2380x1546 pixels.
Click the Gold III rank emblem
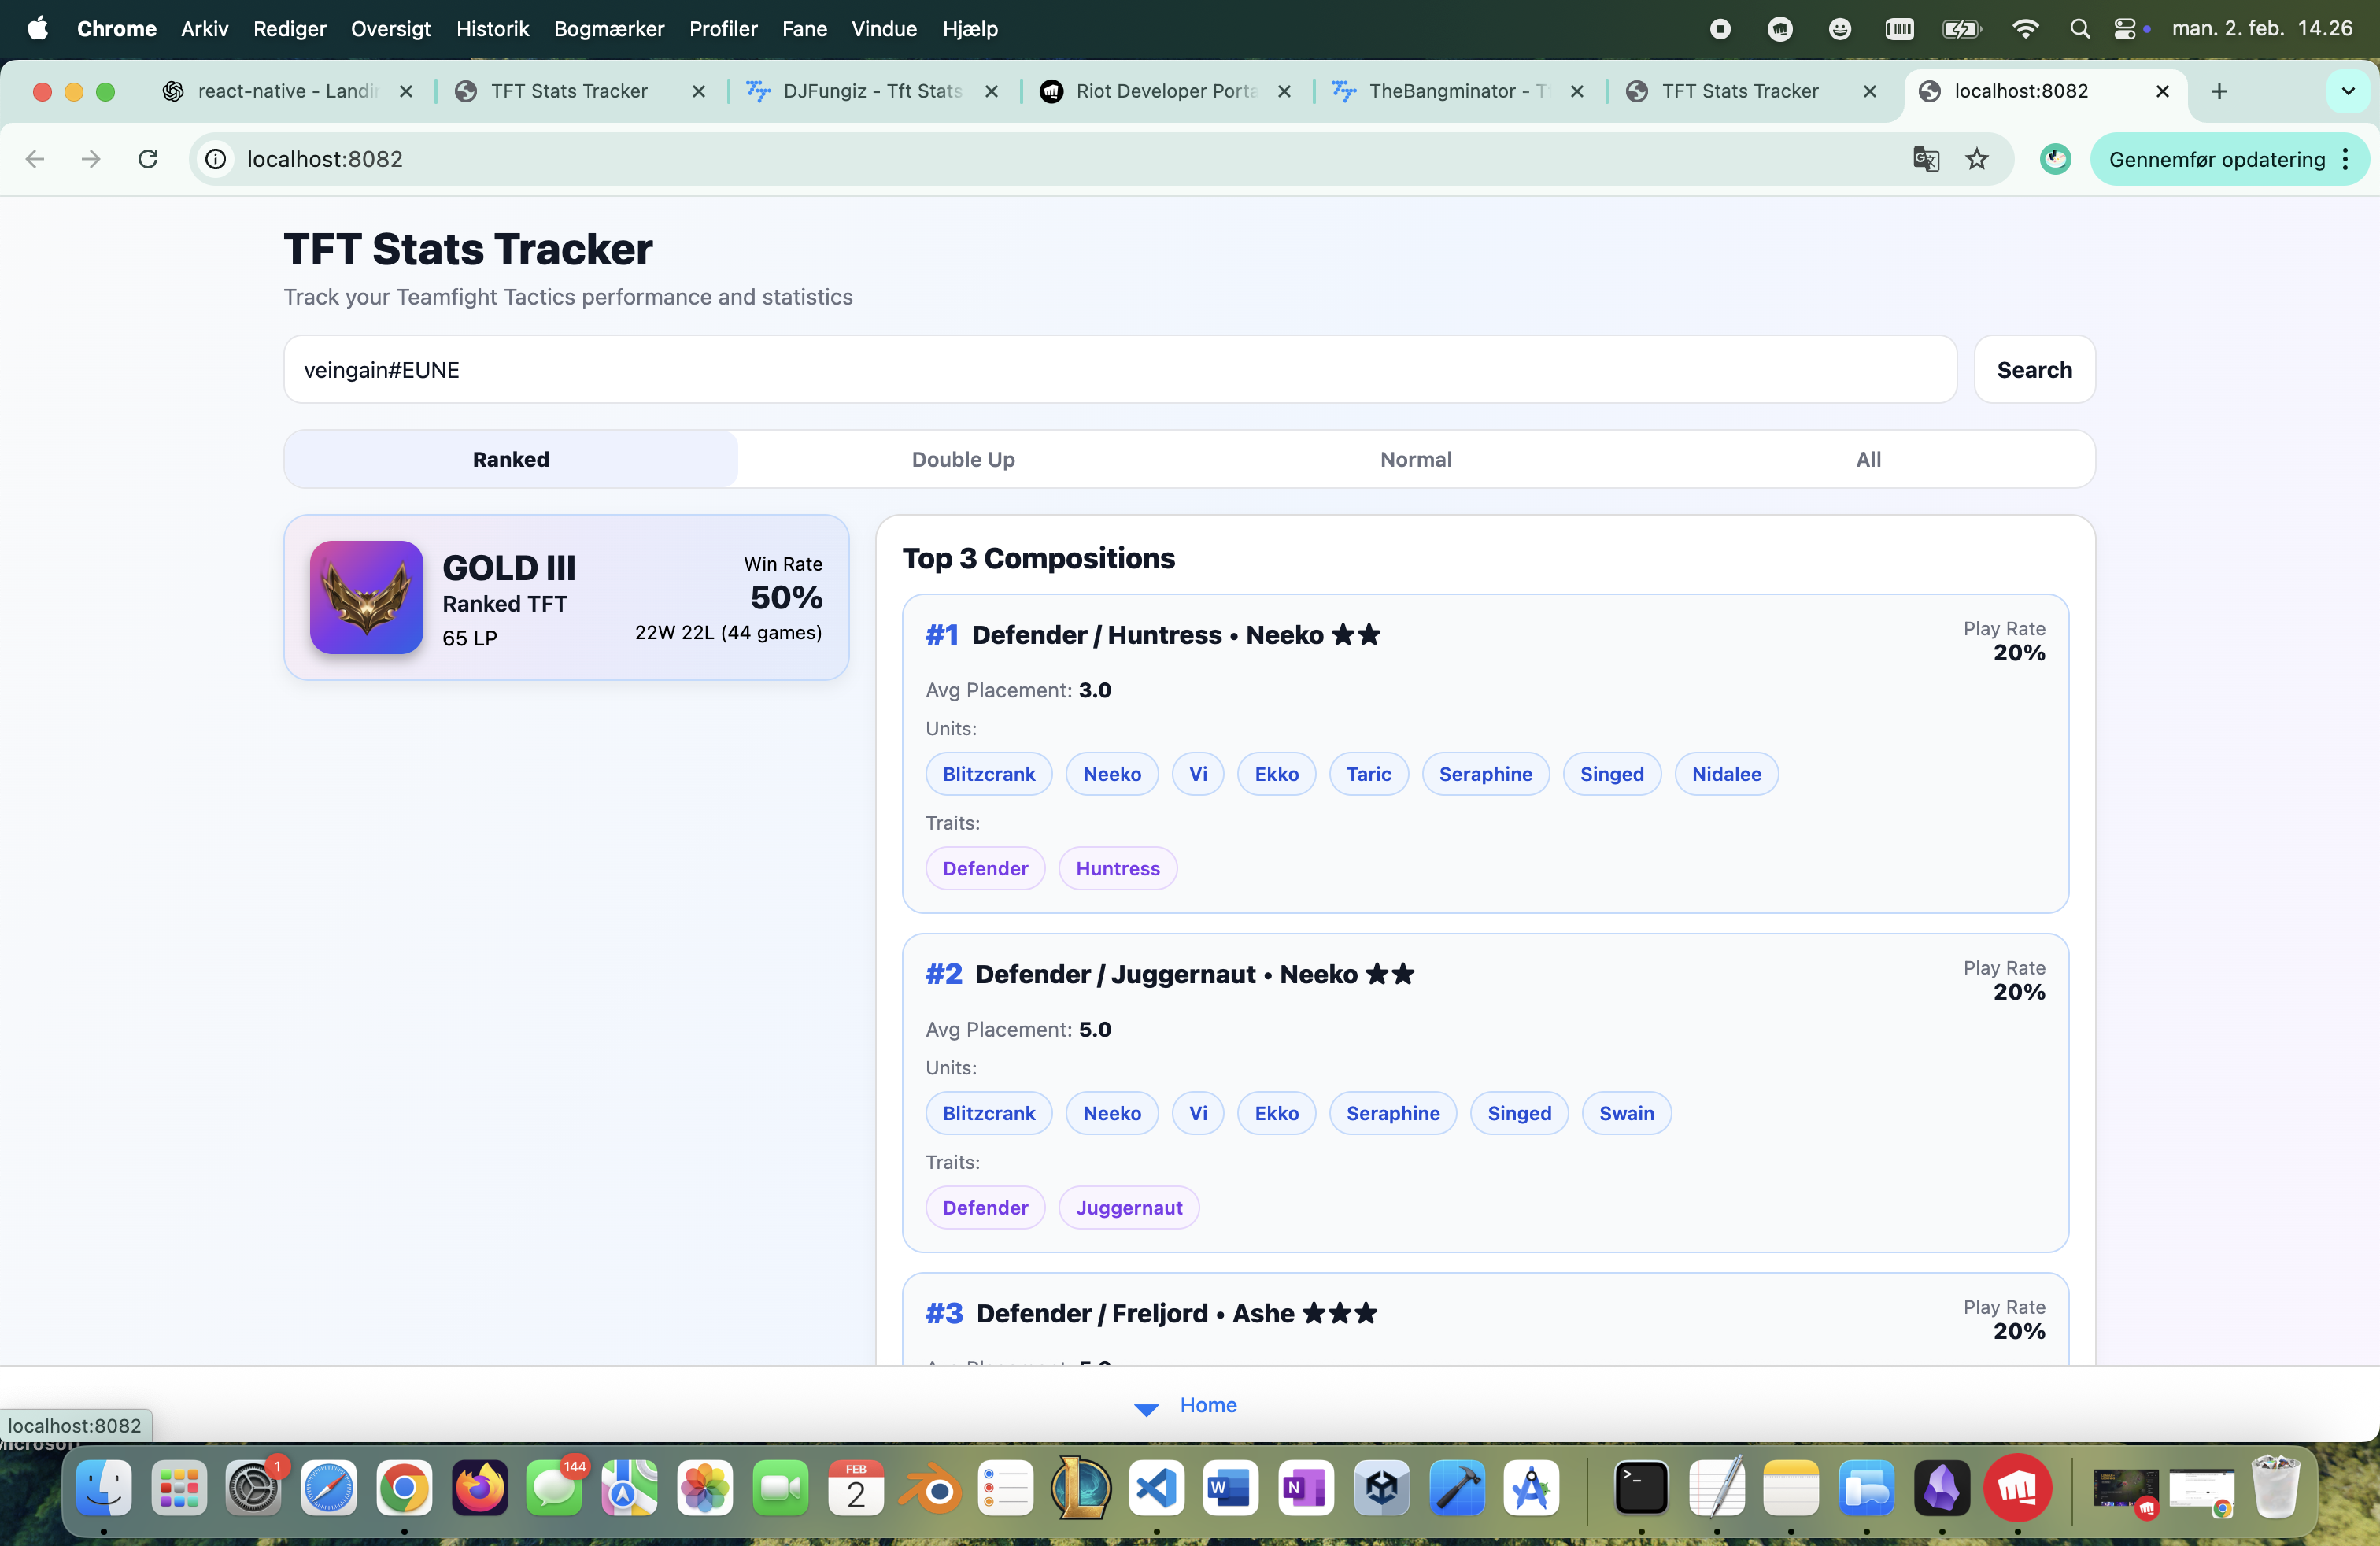[366, 597]
